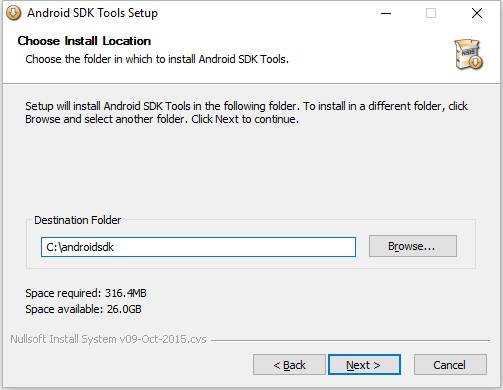The width and height of the screenshot is (503, 390).
Task: Click the Nullsoft Install System branding text
Action: pyautogui.click(x=108, y=339)
